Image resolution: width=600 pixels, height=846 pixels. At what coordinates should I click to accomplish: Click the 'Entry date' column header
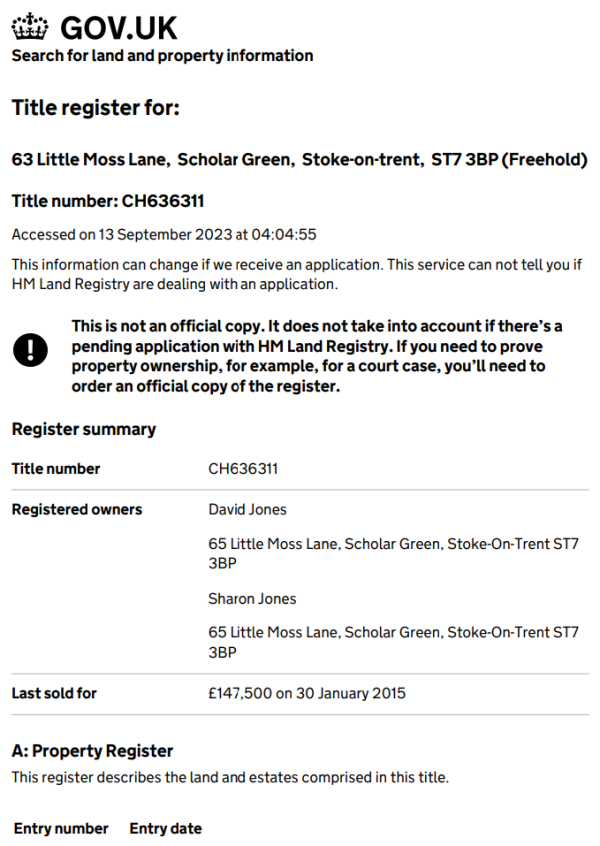click(x=166, y=829)
